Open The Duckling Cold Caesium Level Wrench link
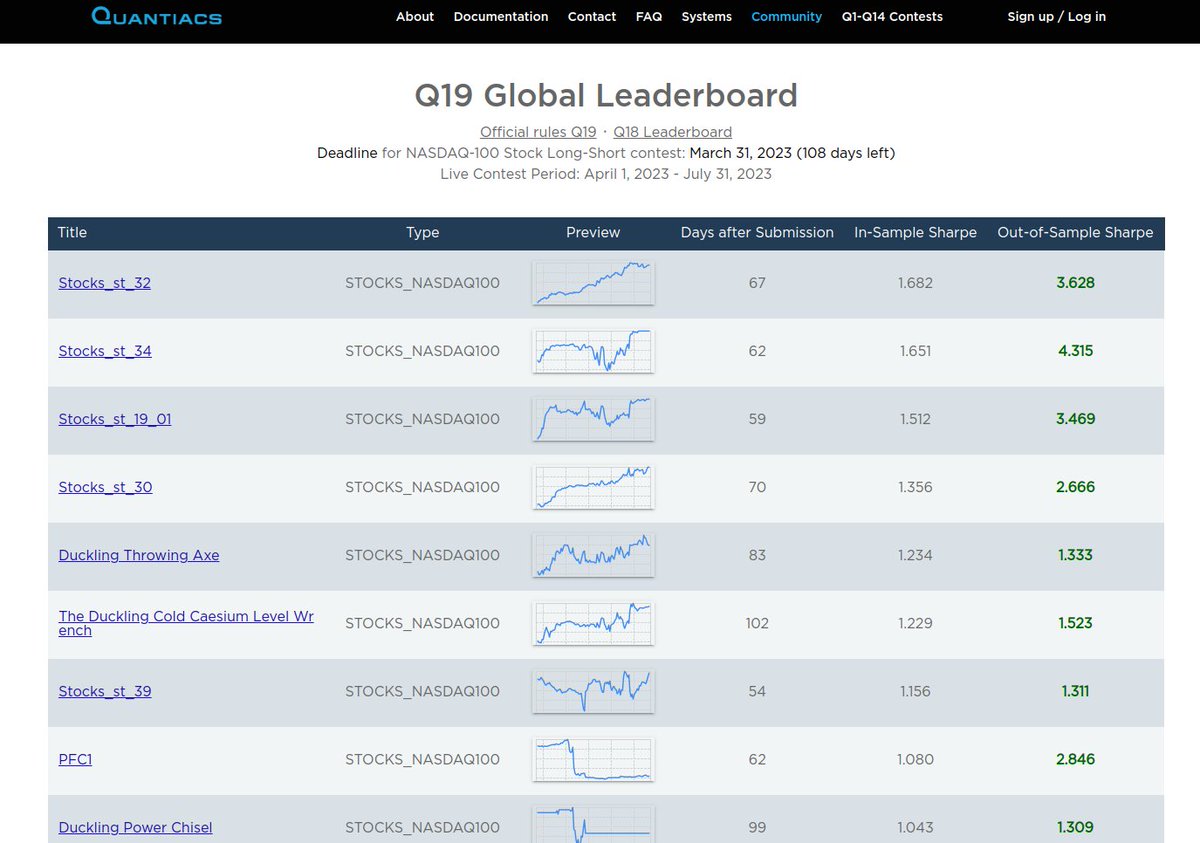 pos(186,623)
